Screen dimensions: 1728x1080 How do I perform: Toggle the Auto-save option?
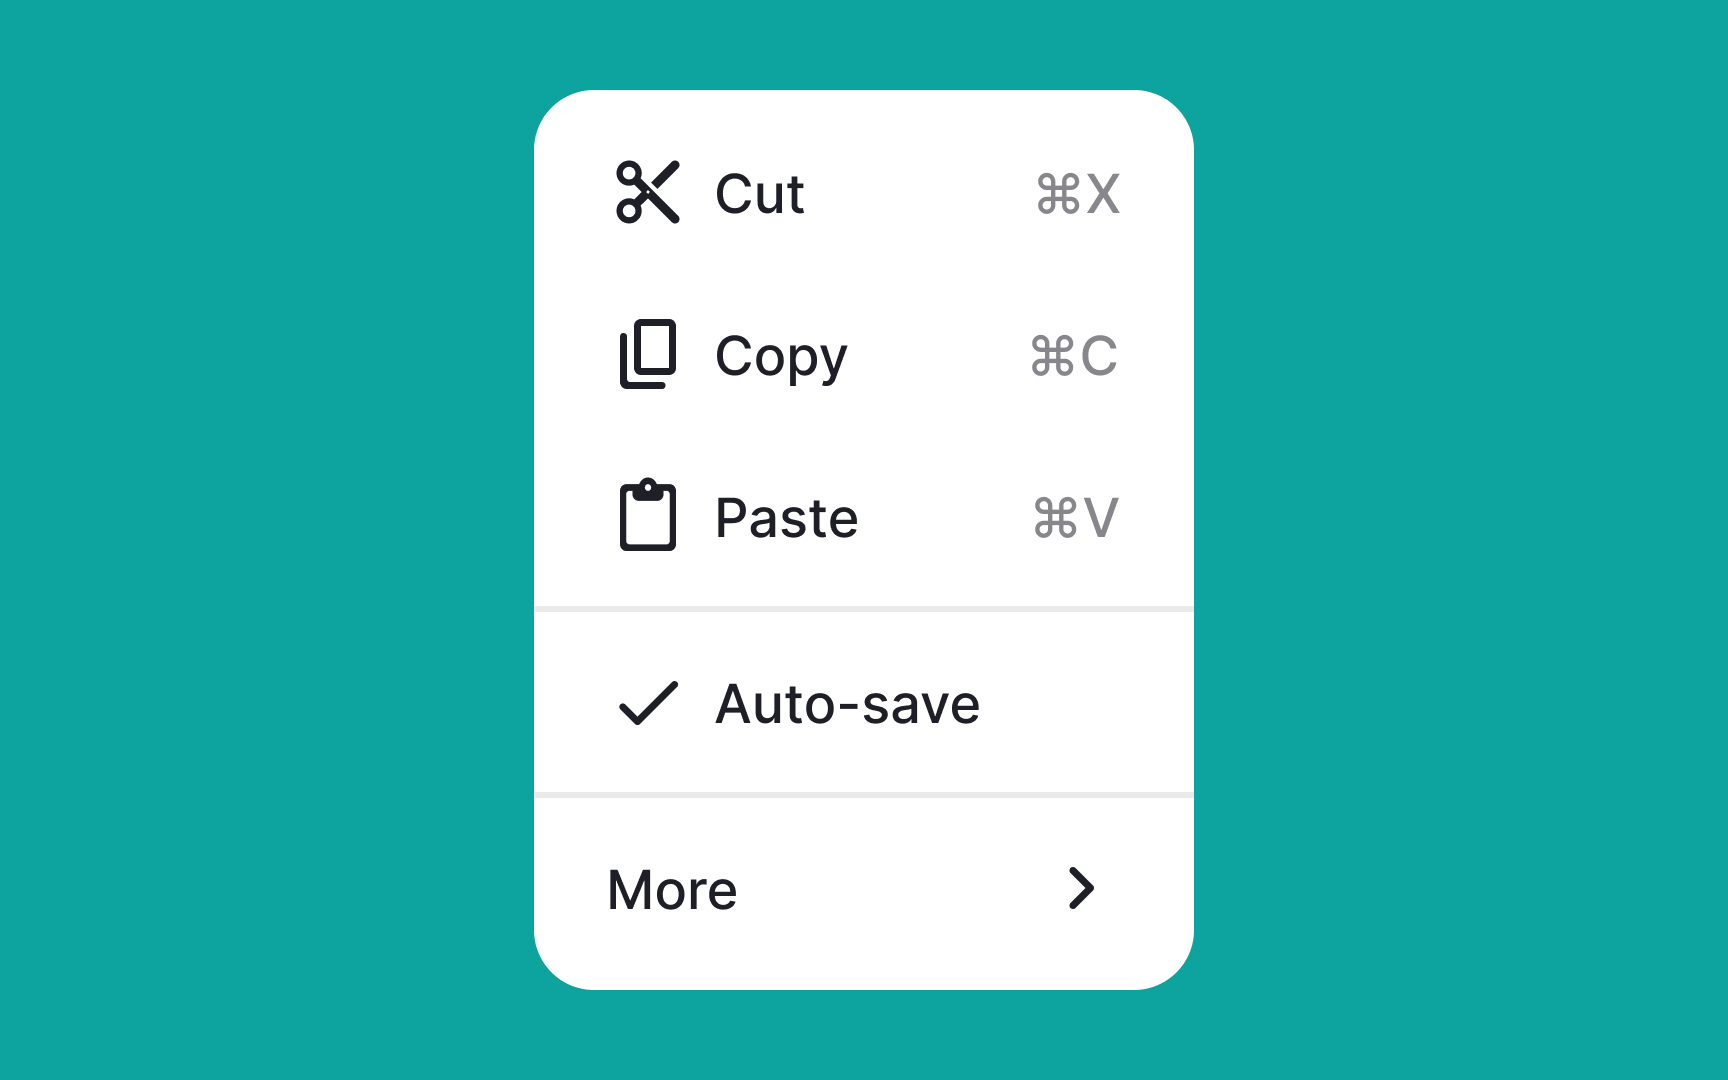coord(864,703)
